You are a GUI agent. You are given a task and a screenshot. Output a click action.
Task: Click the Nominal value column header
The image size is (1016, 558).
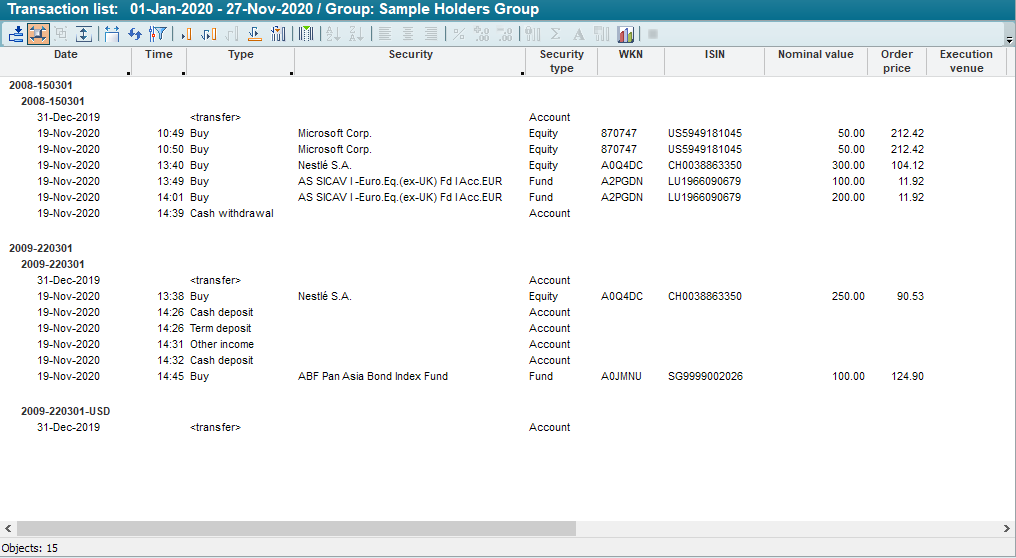[815, 55]
